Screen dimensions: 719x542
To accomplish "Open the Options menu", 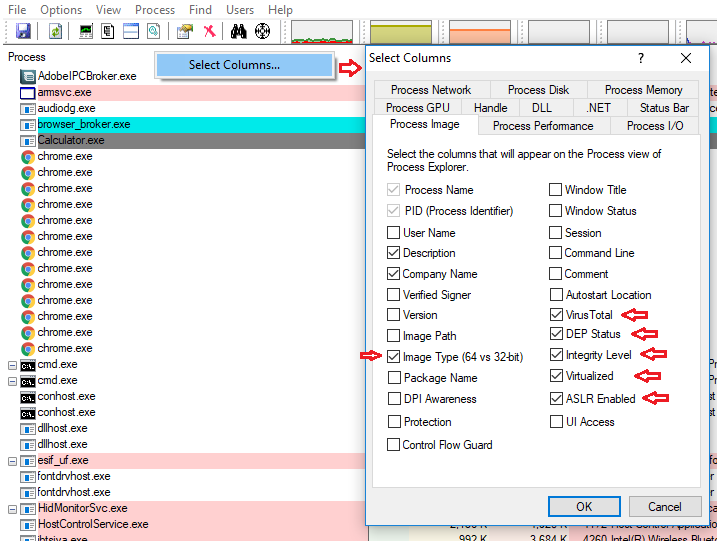I will [61, 10].
